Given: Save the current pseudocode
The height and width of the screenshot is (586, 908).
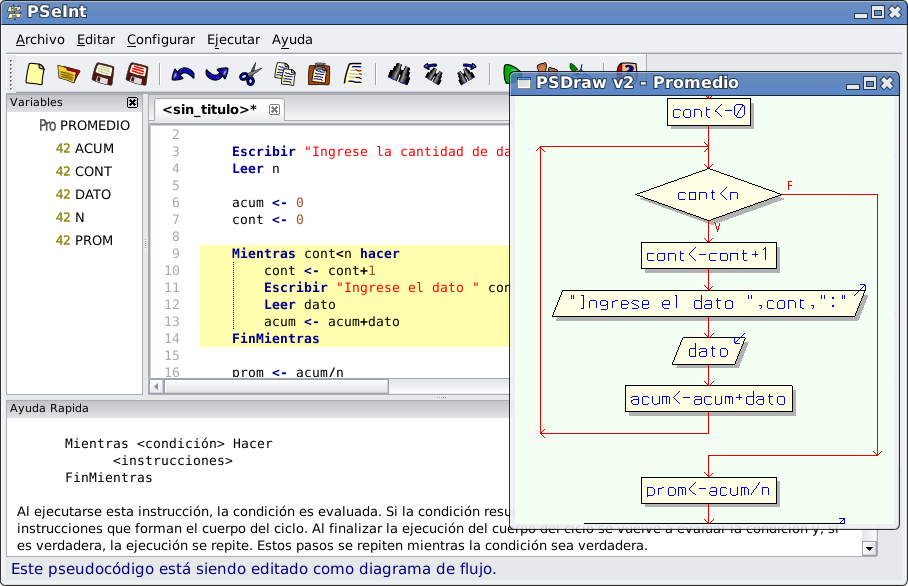Looking at the screenshot, I should (100, 74).
